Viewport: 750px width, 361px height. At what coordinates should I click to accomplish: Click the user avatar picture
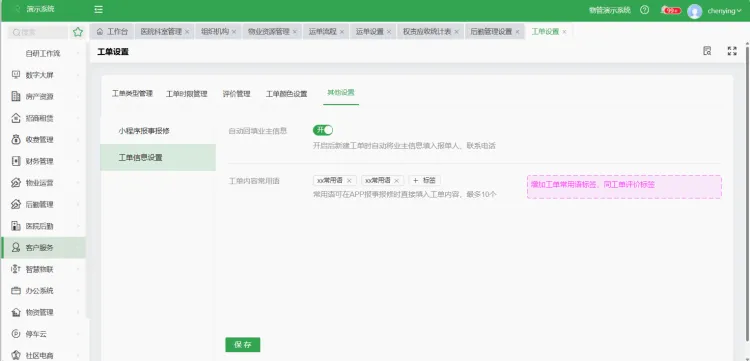pyautogui.click(x=695, y=11)
